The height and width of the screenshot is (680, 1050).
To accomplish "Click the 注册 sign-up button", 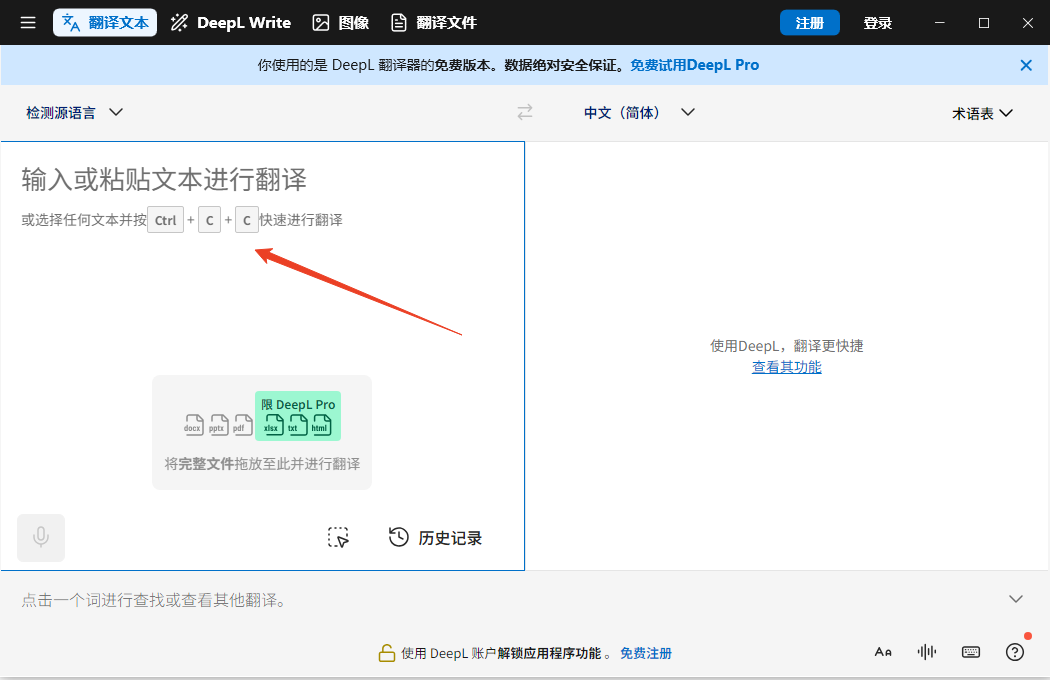I will (810, 23).
